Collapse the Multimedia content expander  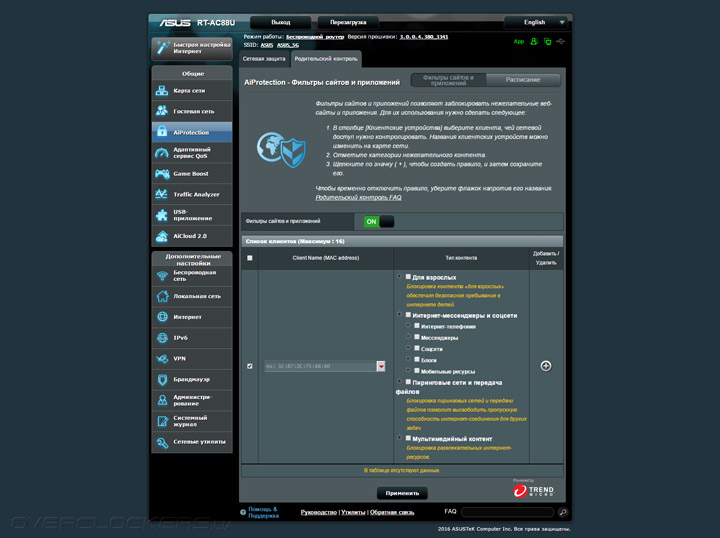coord(399,437)
